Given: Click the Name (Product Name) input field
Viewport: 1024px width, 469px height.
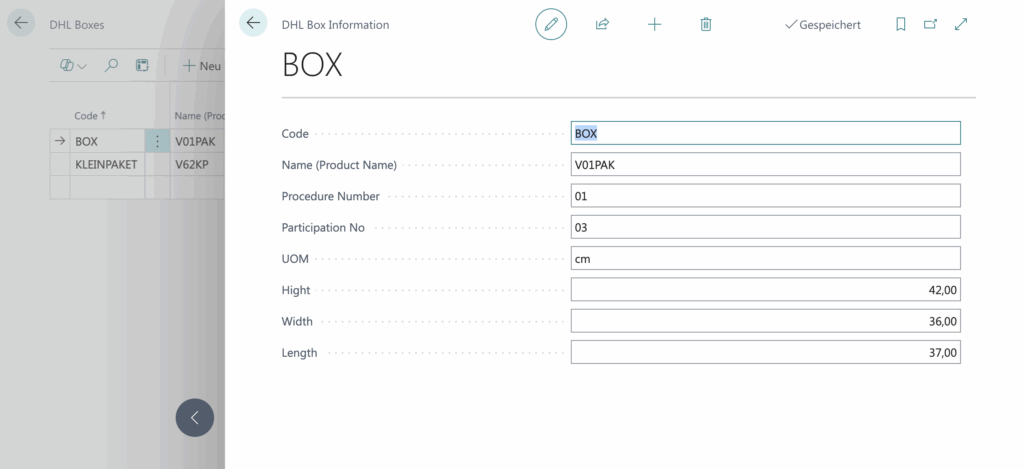Looking at the screenshot, I should tap(765, 165).
